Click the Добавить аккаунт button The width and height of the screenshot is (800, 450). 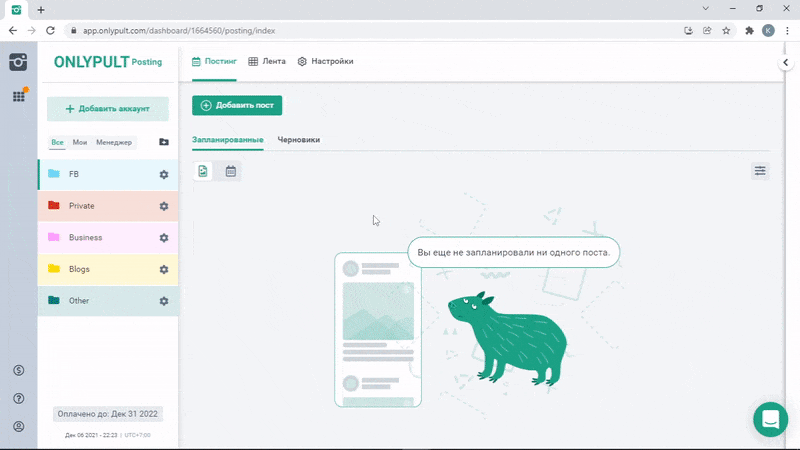coord(107,108)
